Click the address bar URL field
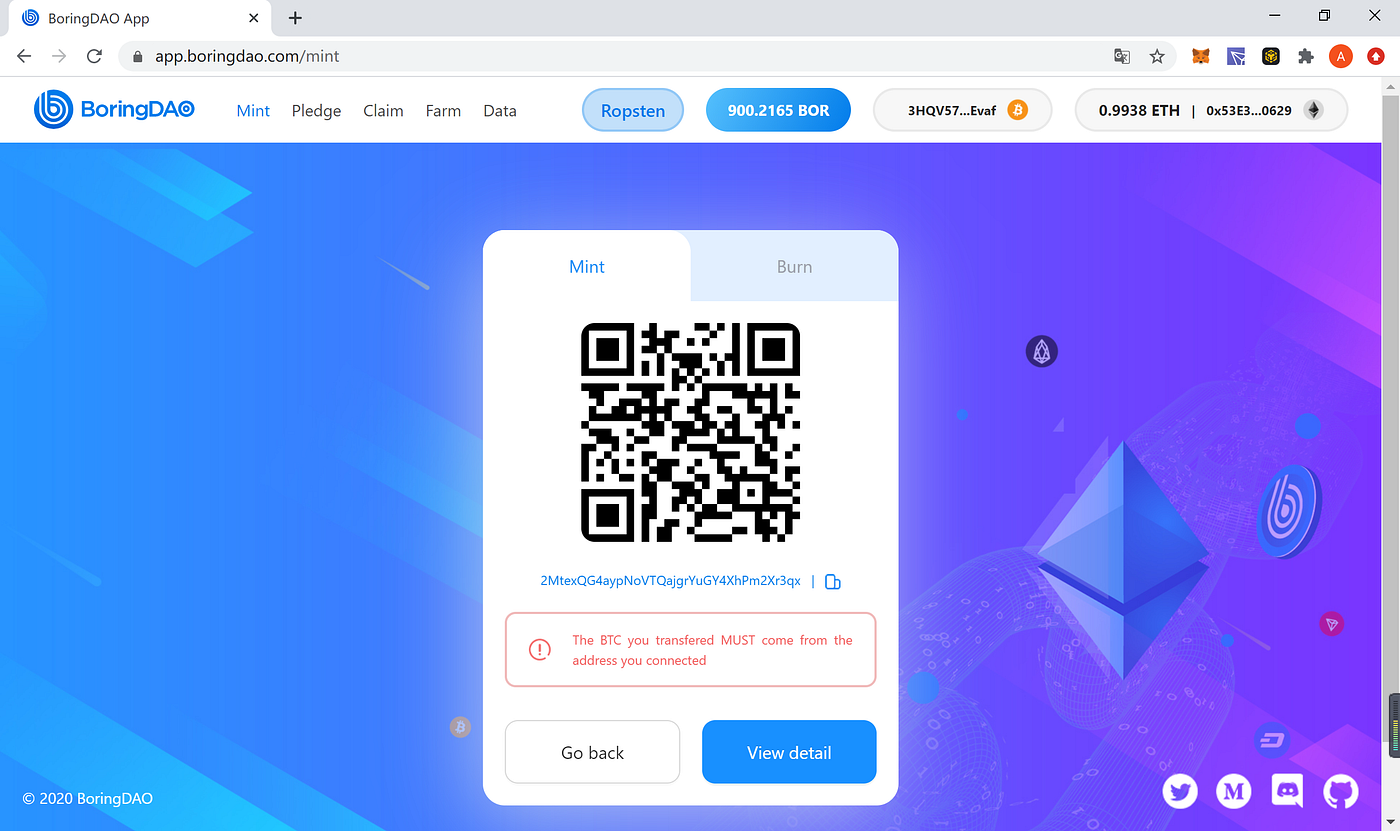 pos(620,56)
